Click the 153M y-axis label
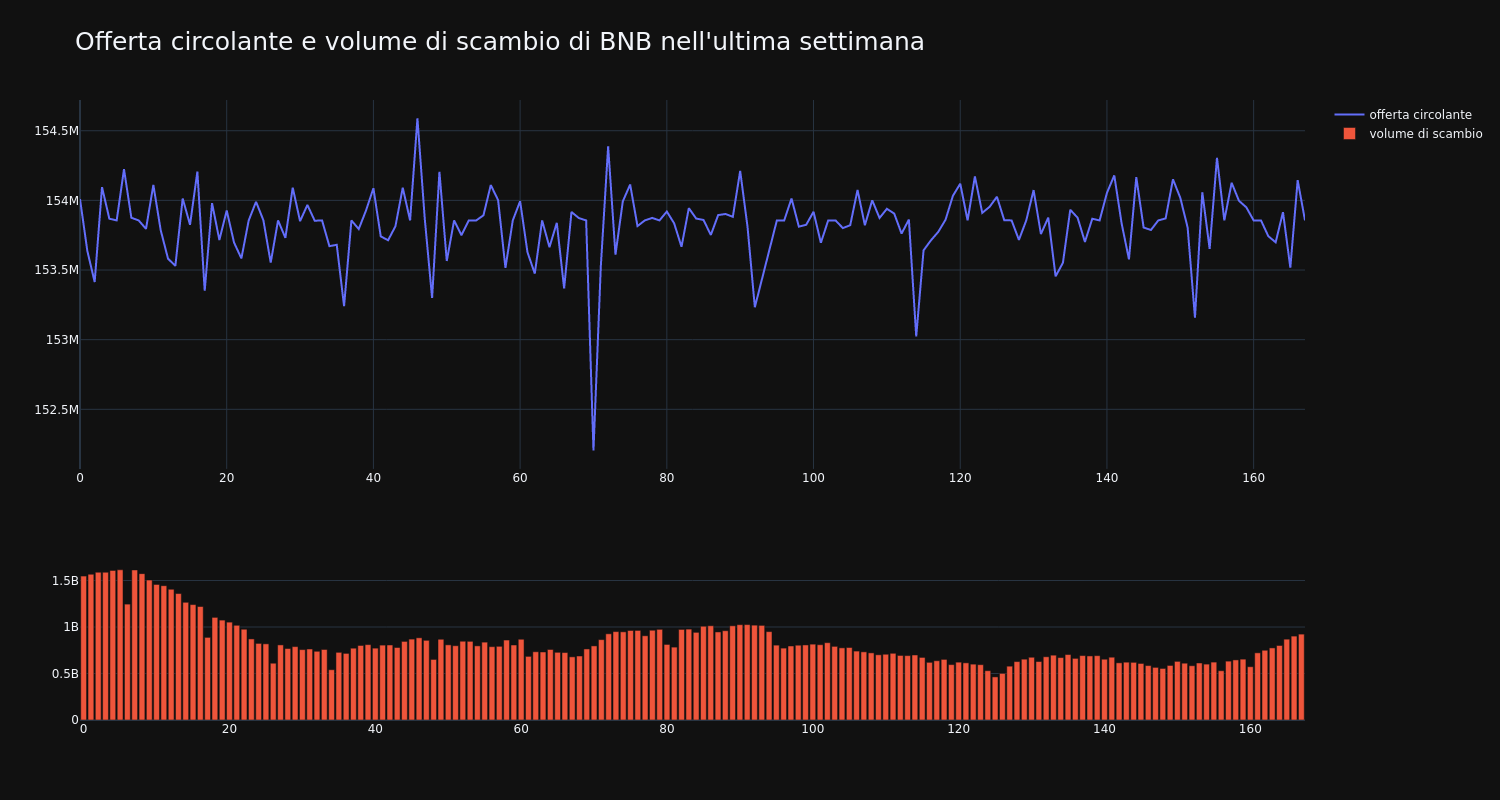 click(62, 340)
